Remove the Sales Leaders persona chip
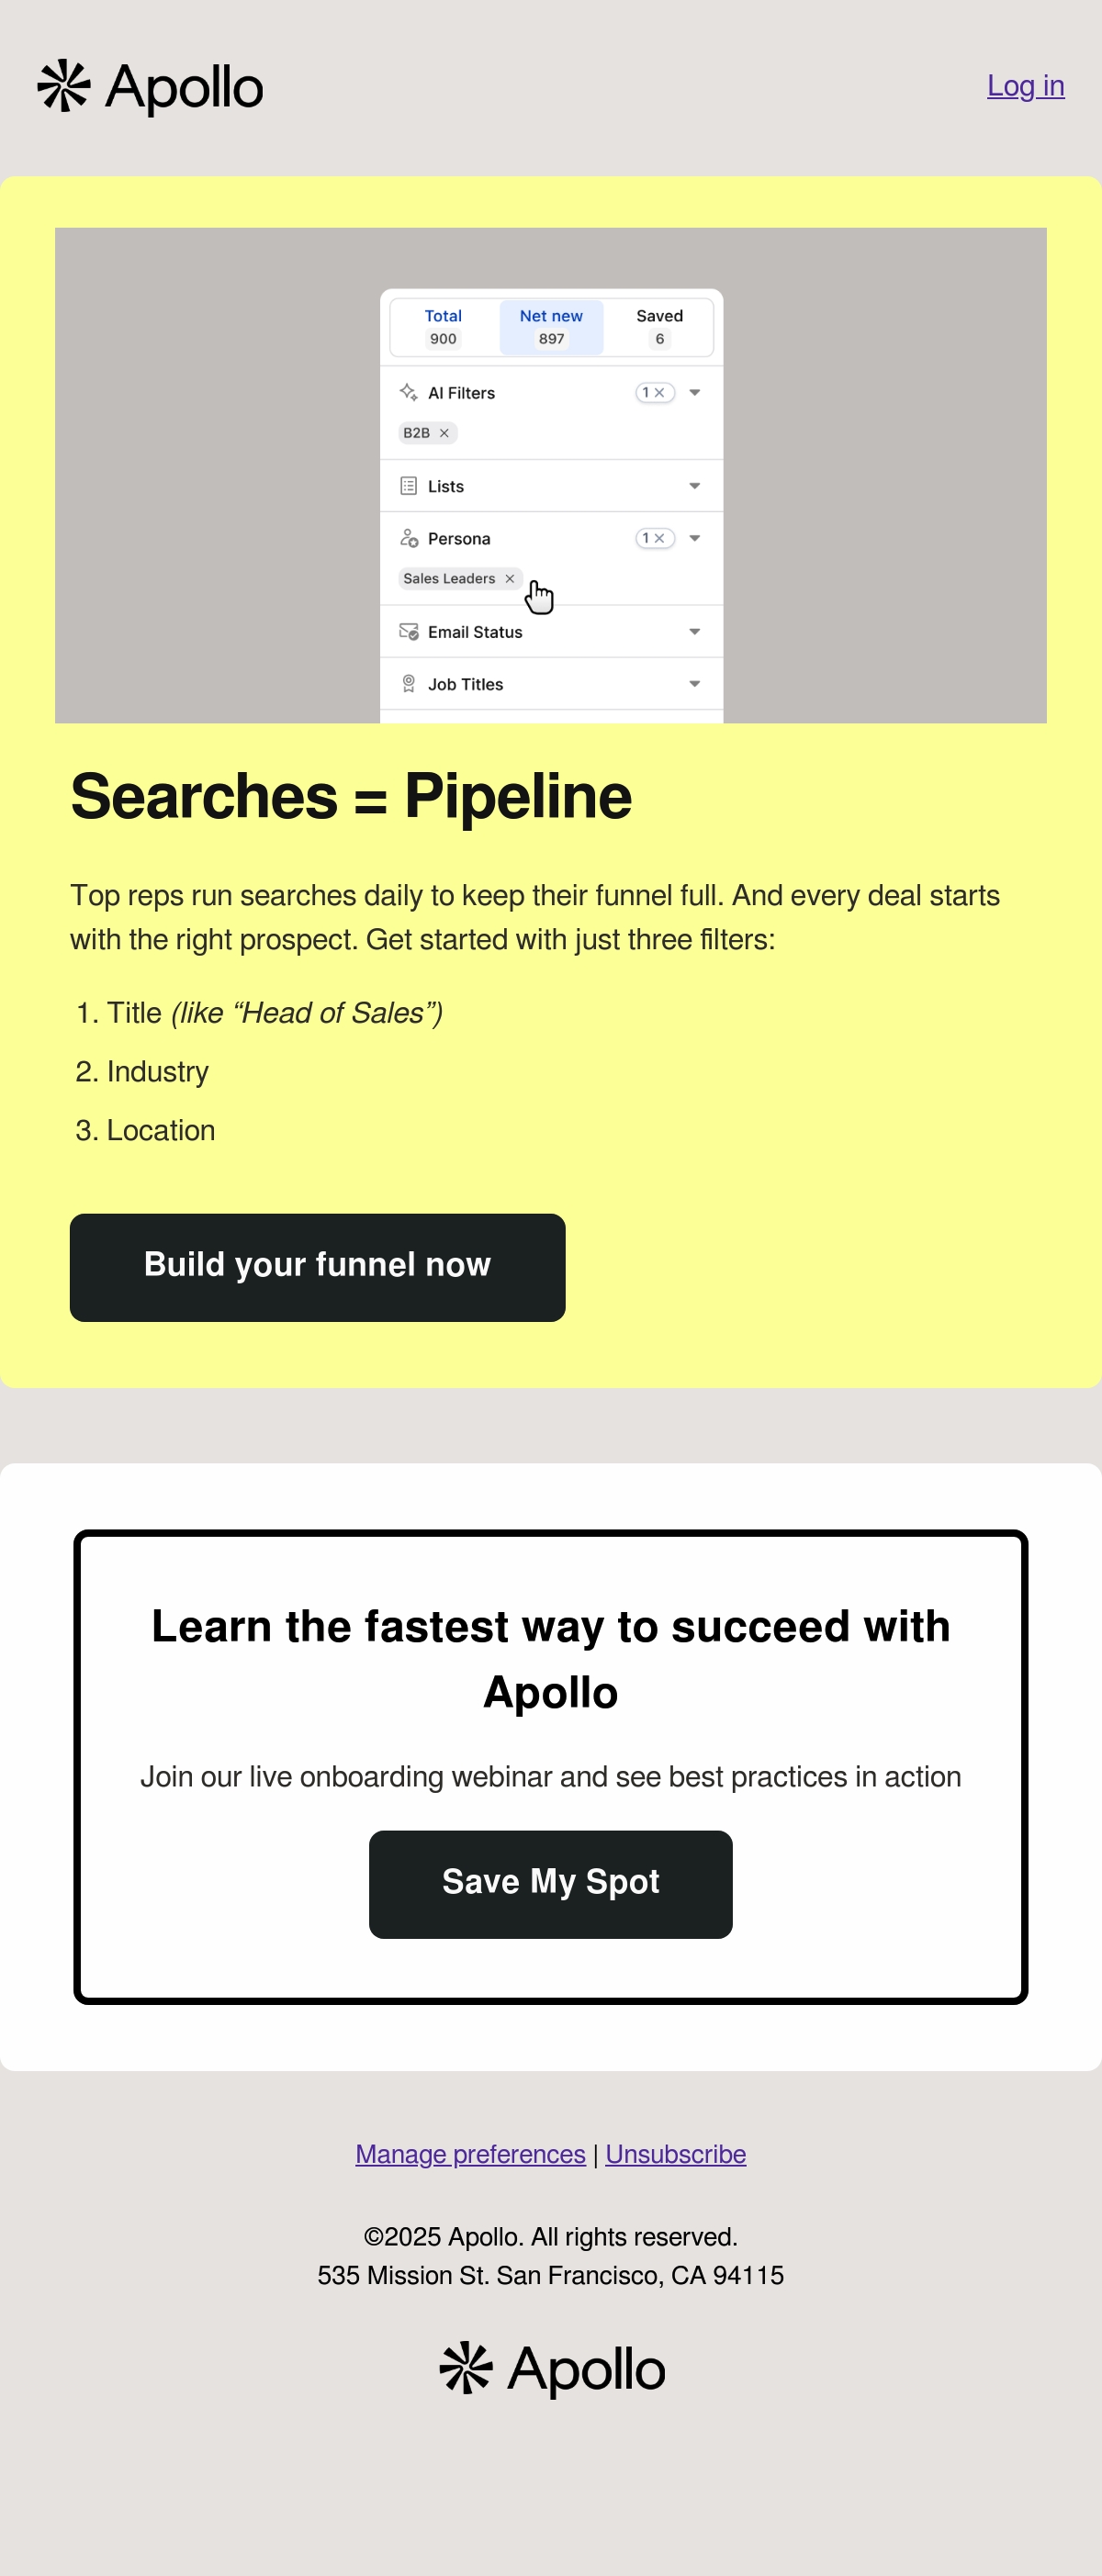Viewport: 1102px width, 2576px height. click(510, 578)
